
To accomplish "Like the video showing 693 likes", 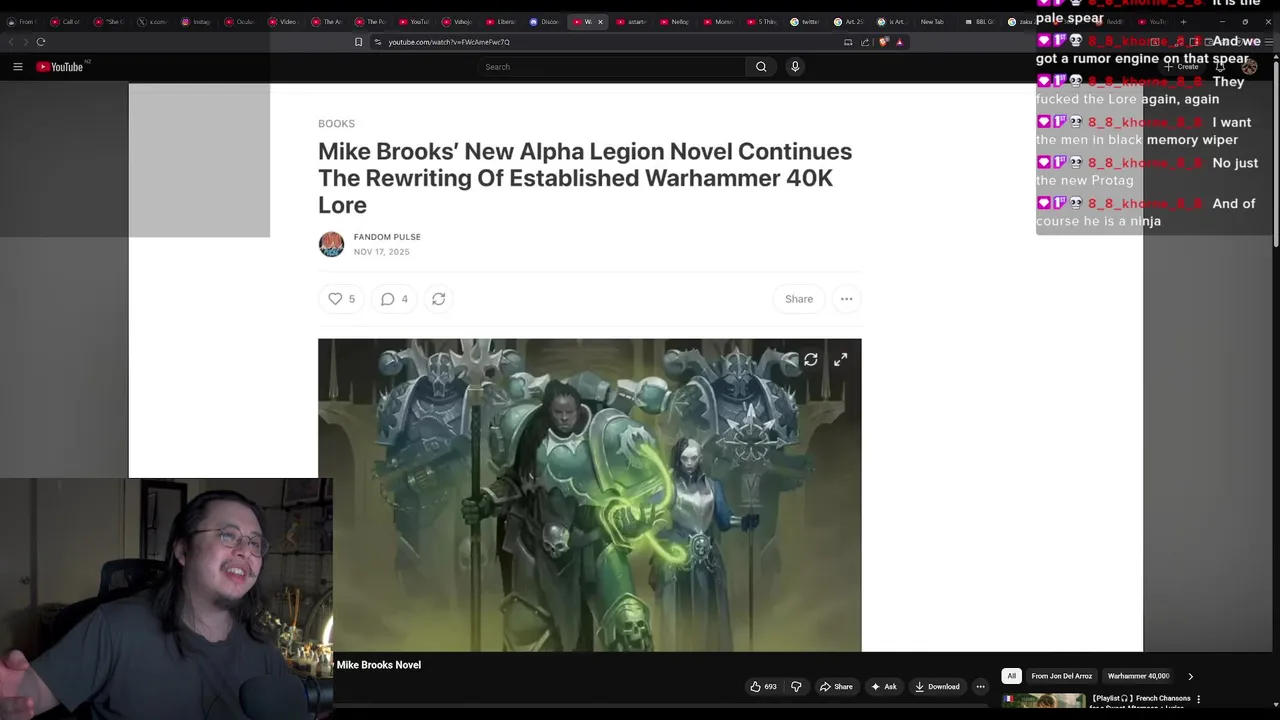I will pyautogui.click(x=763, y=686).
